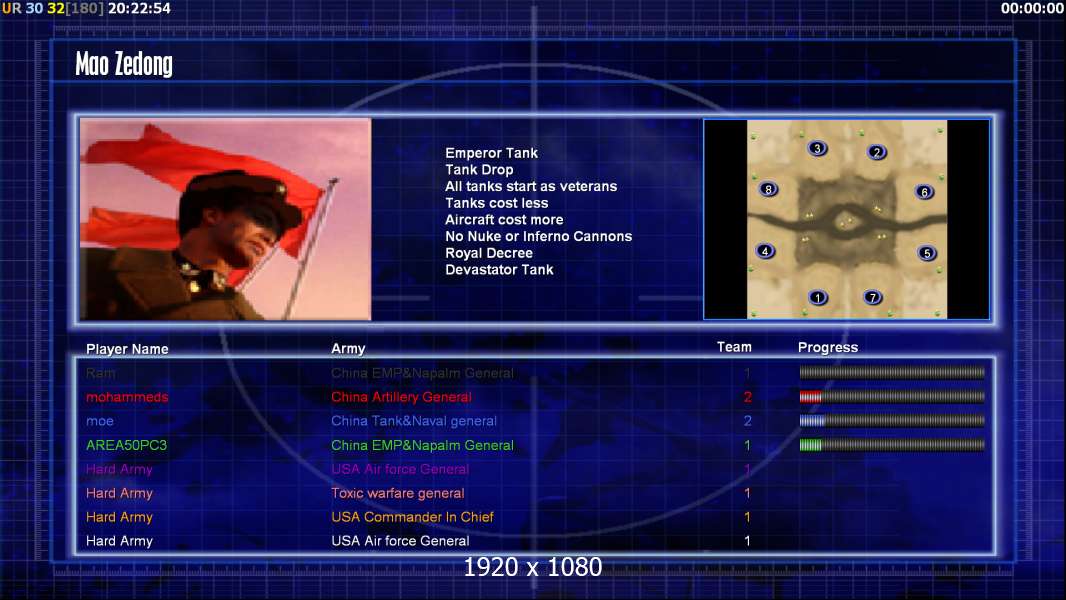The height and width of the screenshot is (600, 1066).
Task: Select start position 3 on the minimap
Action: point(817,148)
